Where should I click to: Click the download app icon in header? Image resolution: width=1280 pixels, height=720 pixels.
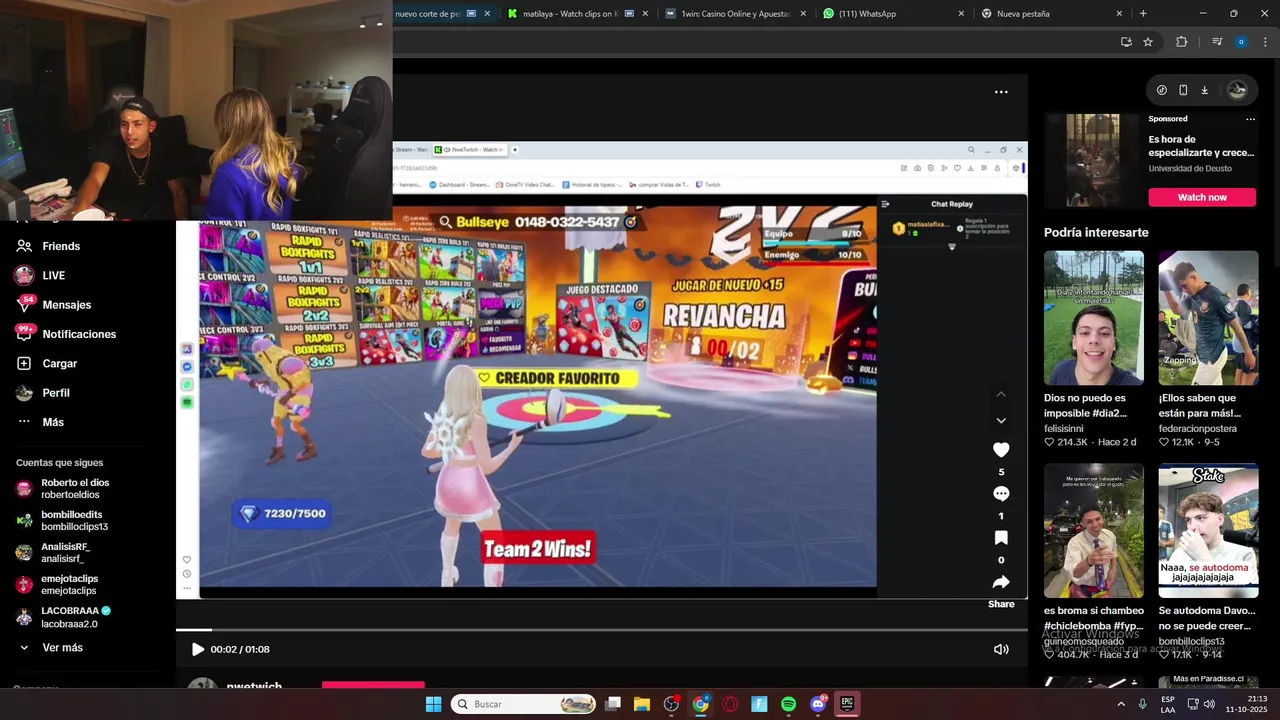coord(1204,90)
